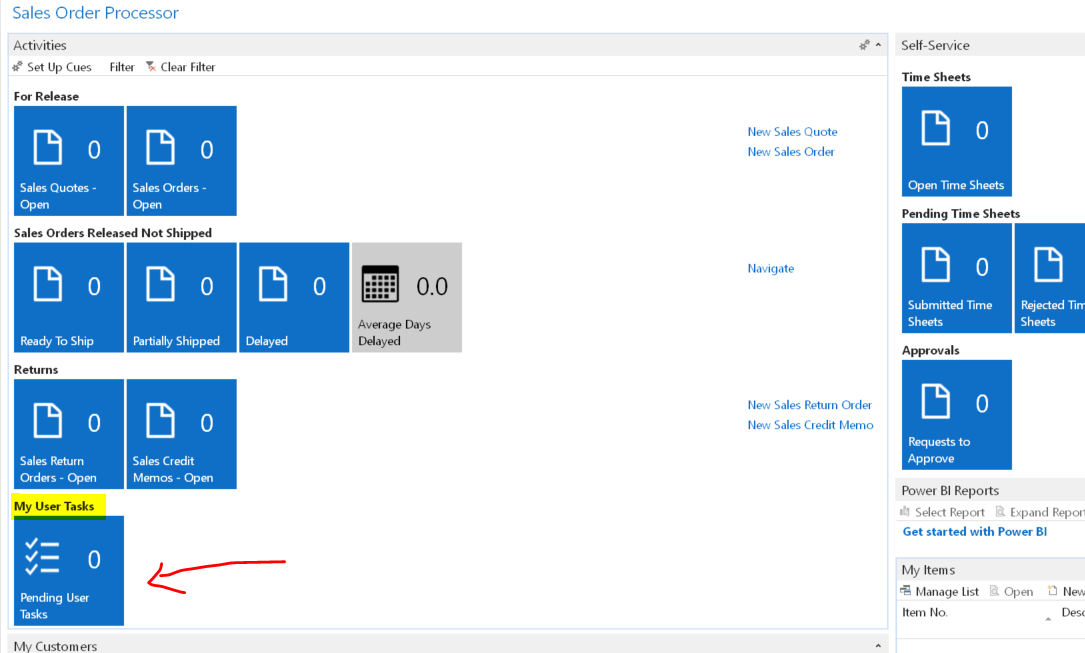Click the Pending Time Sheets heading
The image size is (1085, 653).
tap(961, 214)
